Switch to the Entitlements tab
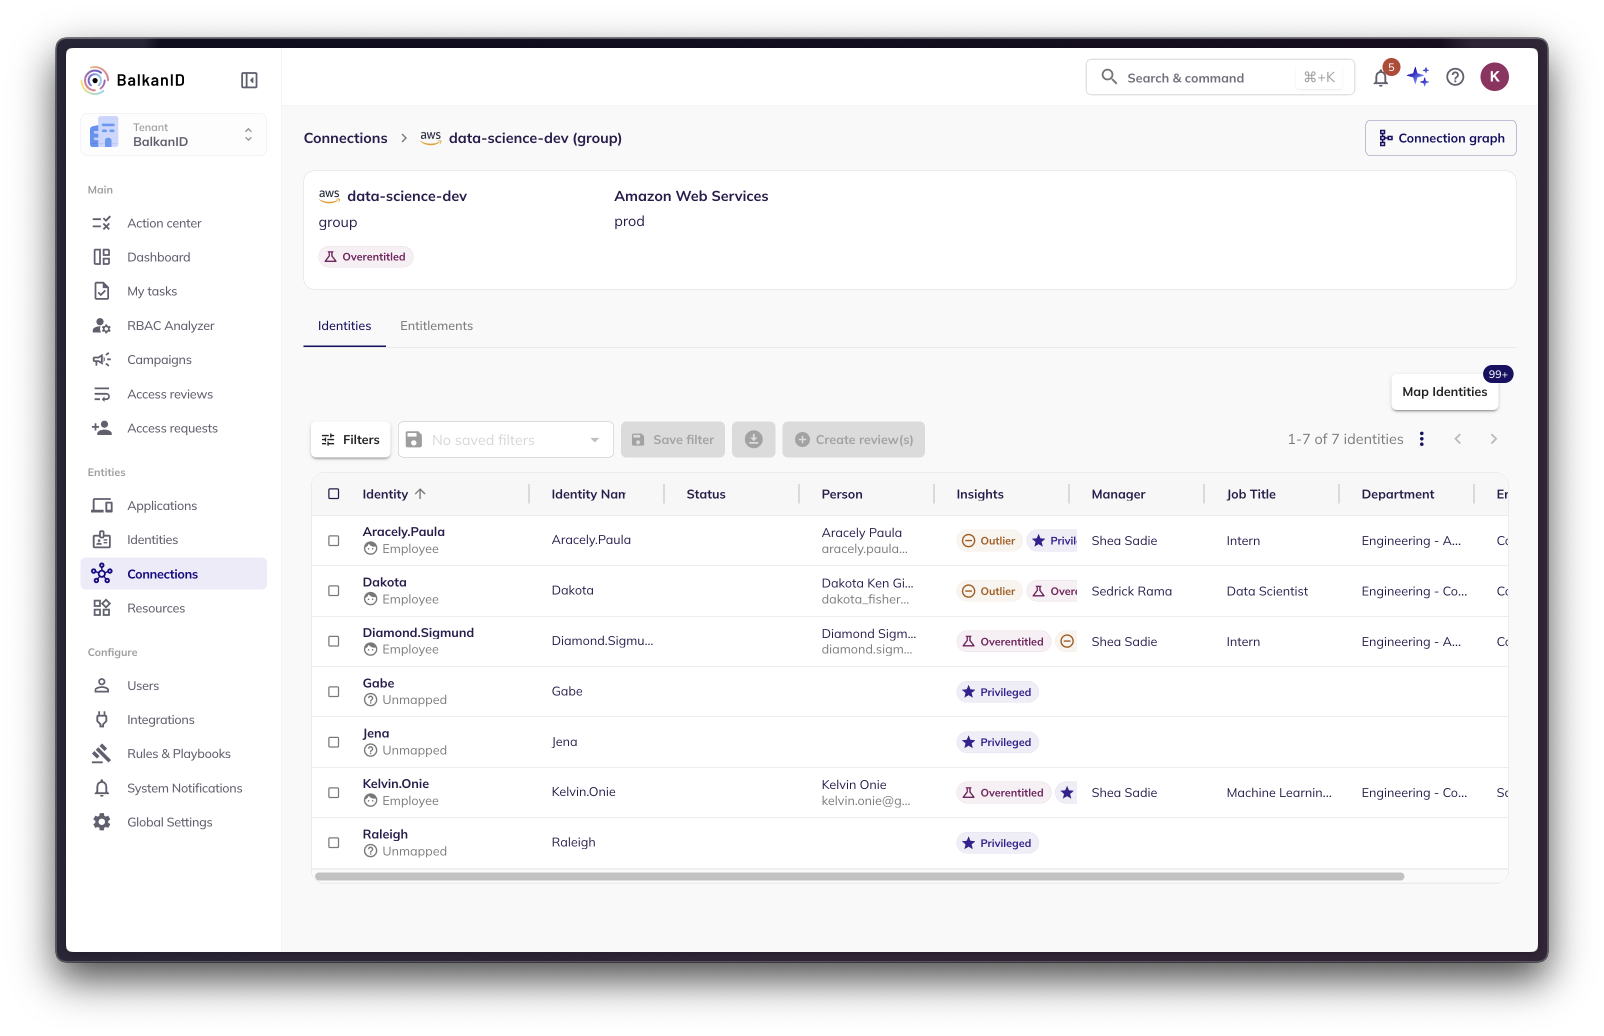Image resolution: width=1604 pixels, height=1036 pixels. [x=436, y=326]
